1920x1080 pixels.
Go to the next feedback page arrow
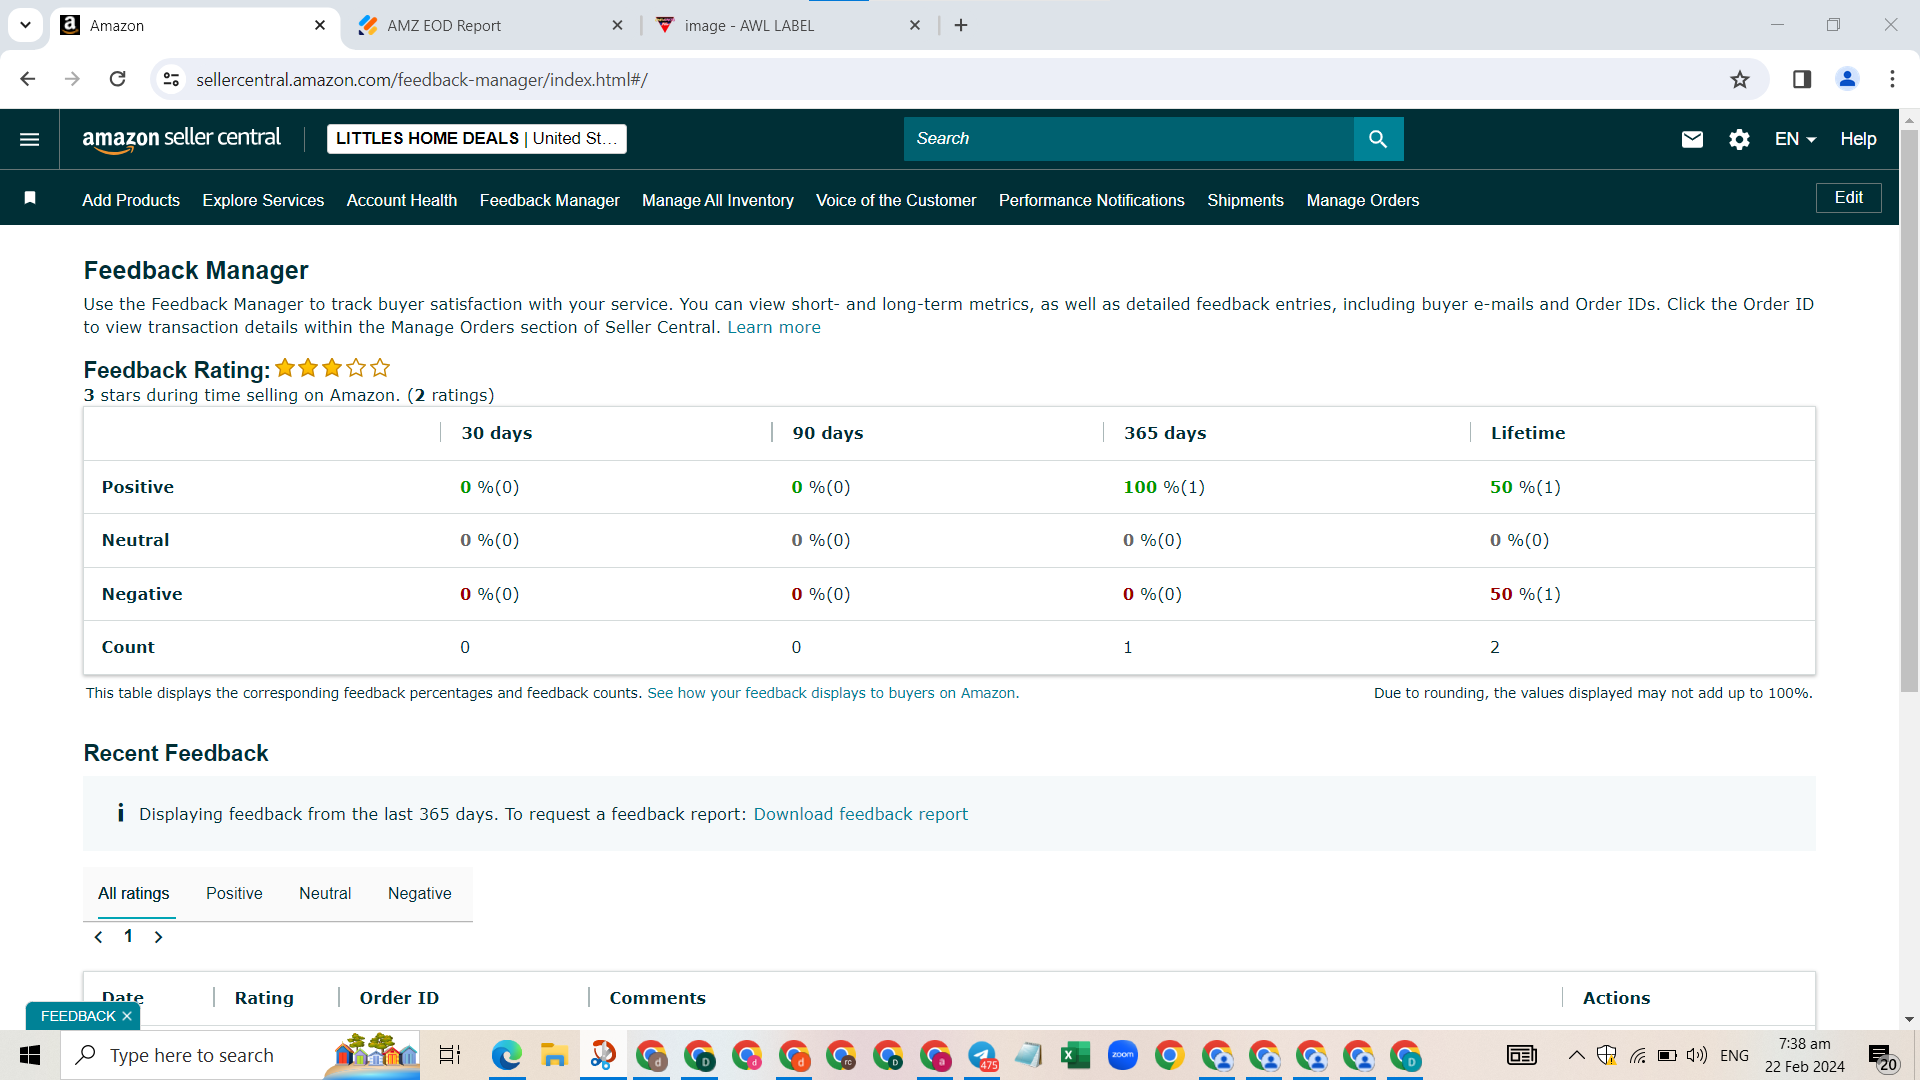[158, 937]
